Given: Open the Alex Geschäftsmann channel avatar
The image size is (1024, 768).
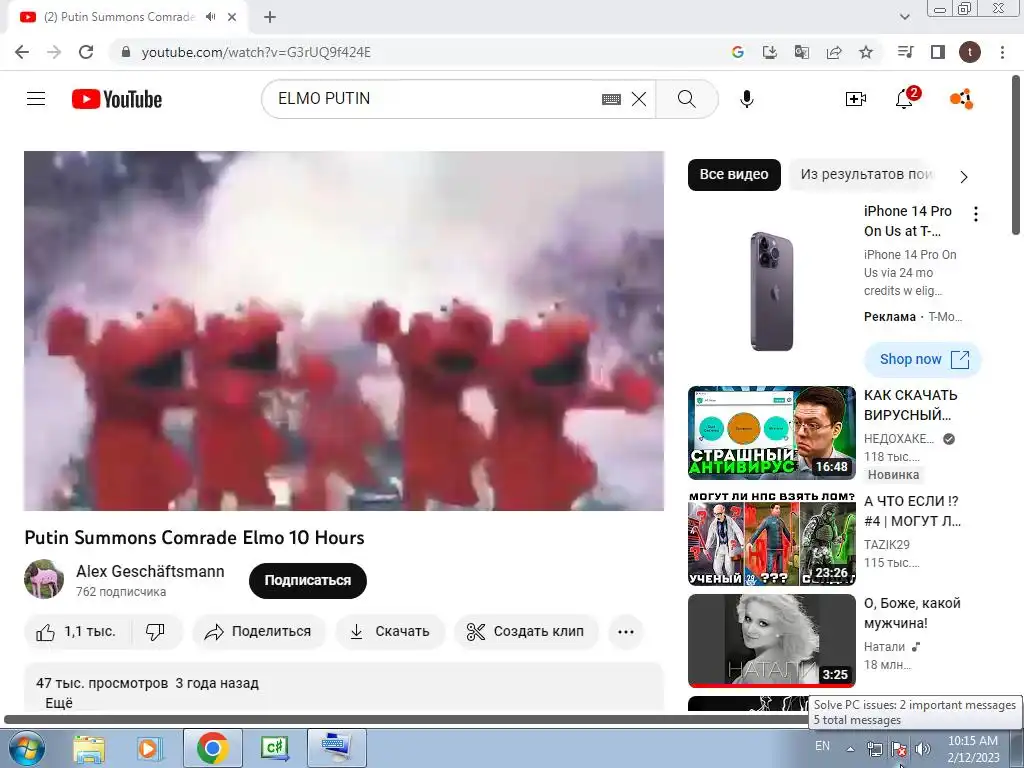Looking at the screenshot, I should (44, 579).
